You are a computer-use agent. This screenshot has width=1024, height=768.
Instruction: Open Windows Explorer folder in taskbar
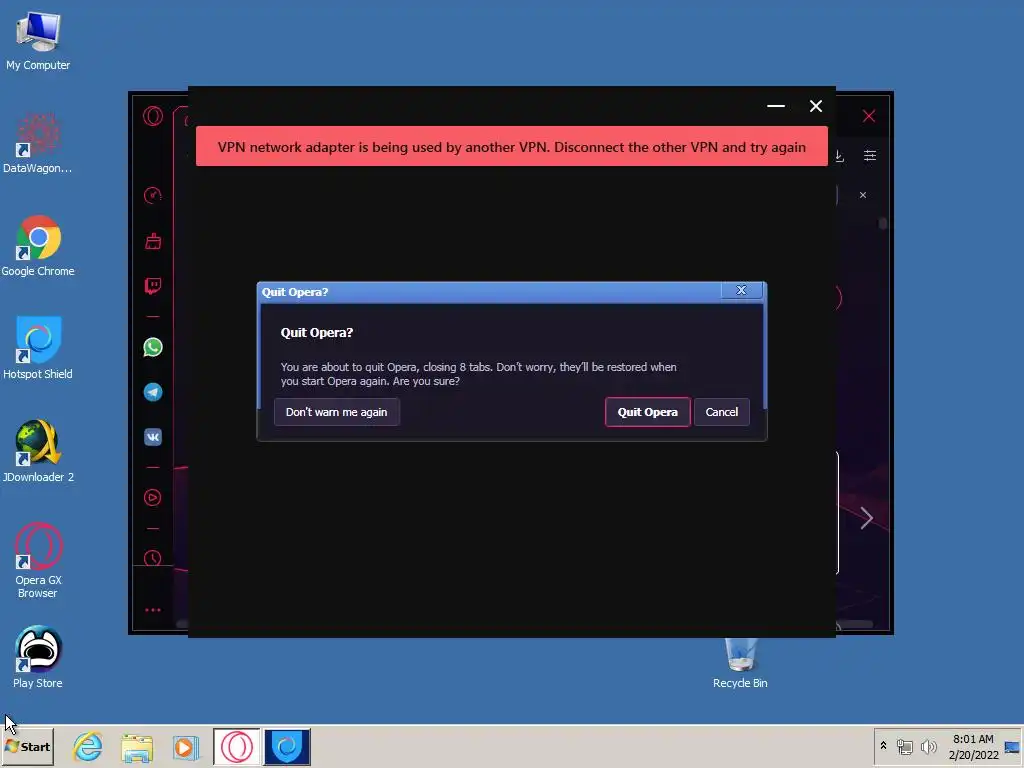click(x=136, y=746)
